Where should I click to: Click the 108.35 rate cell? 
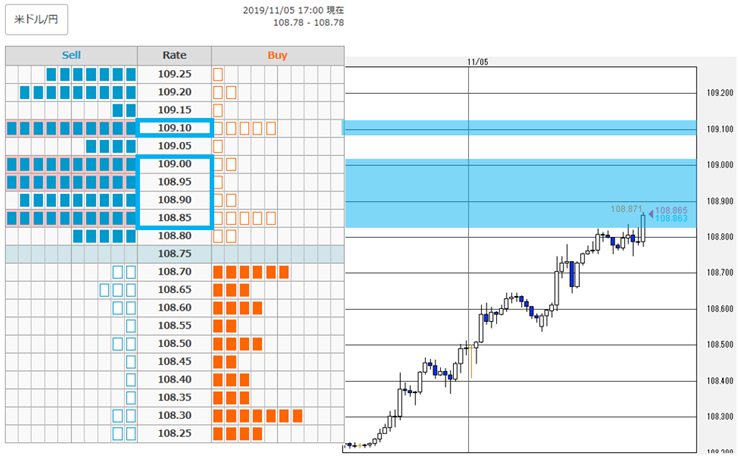(x=175, y=397)
